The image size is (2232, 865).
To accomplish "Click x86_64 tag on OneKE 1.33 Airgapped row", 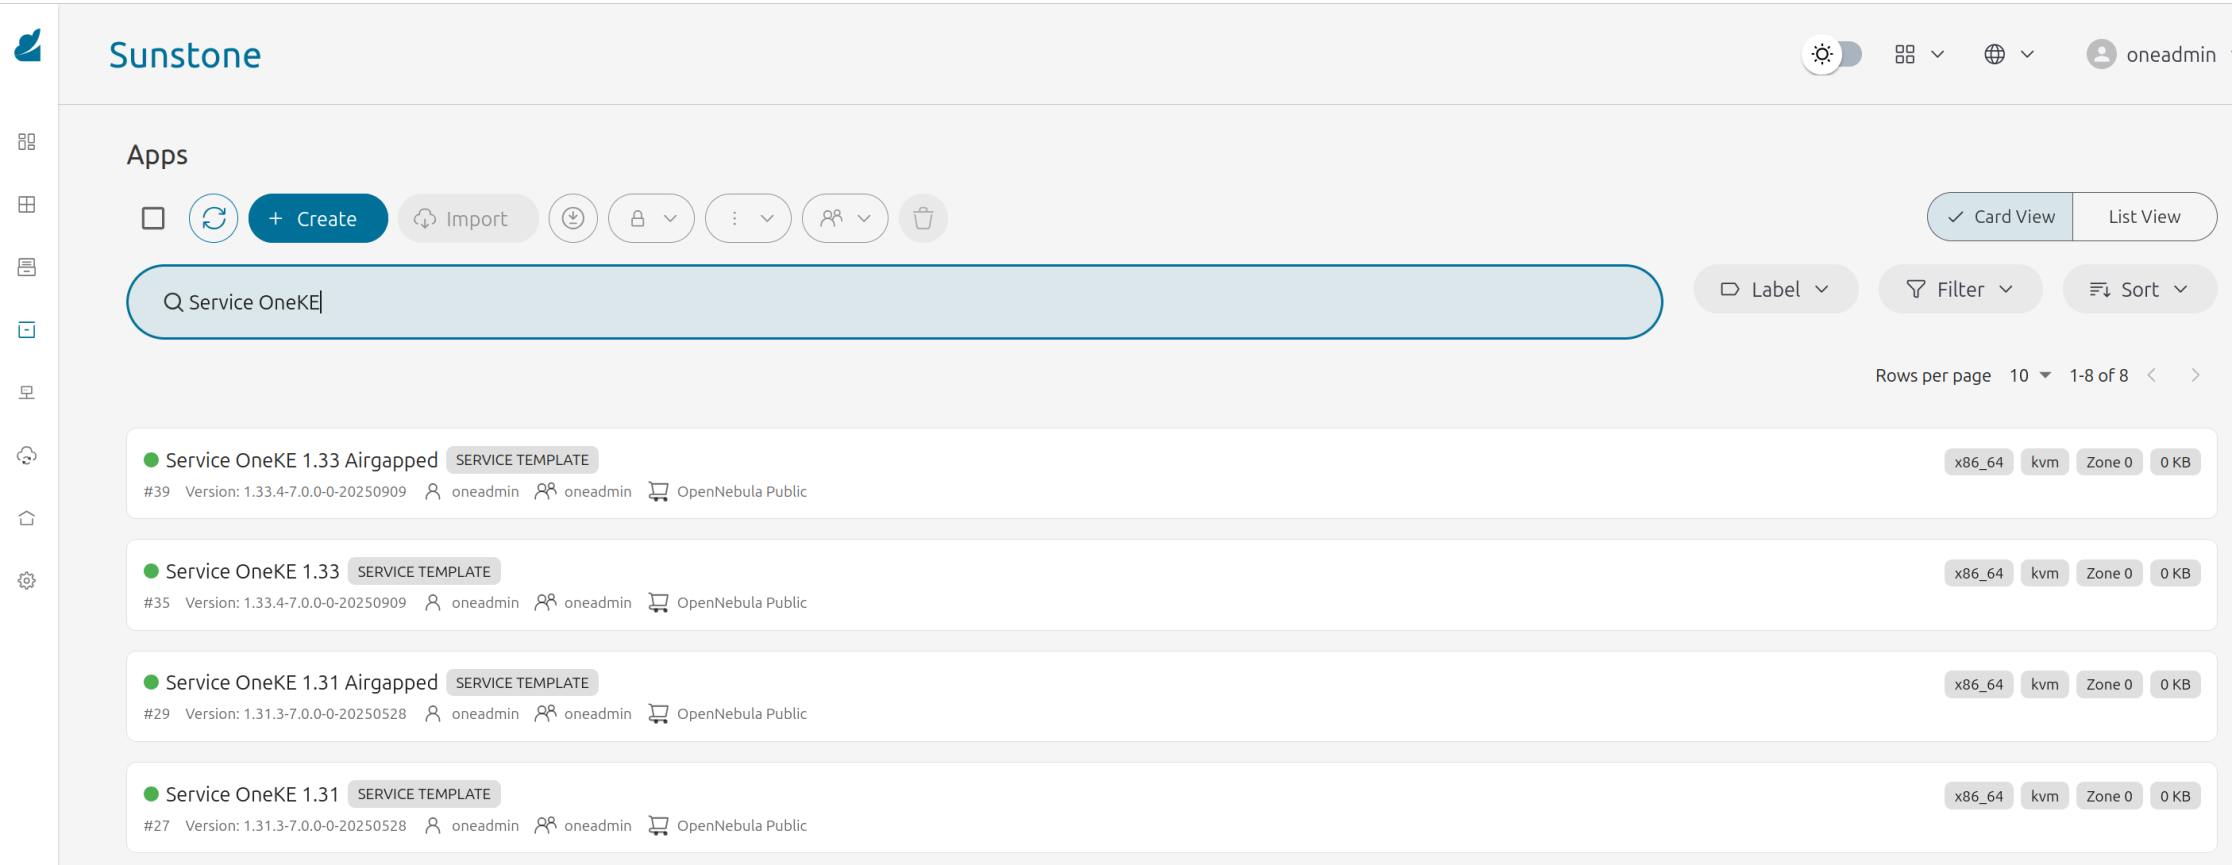I will (1979, 462).
